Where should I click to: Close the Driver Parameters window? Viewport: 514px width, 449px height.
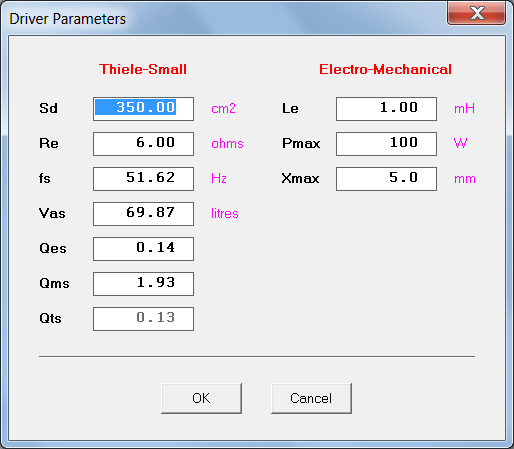tap(477, 13)
